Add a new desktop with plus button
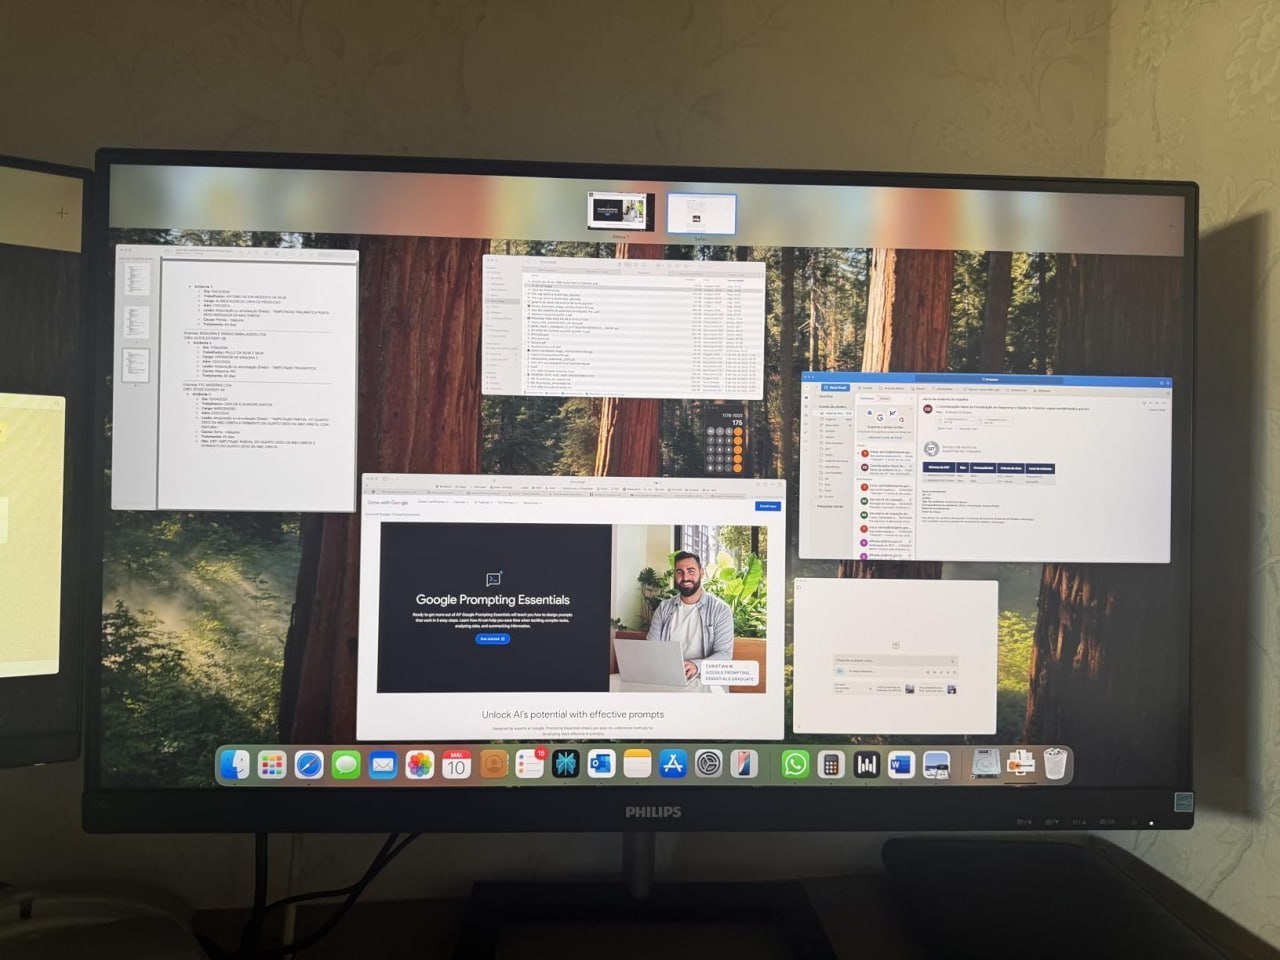Viewport: 1280px width, 960px height. [1172, 227]
